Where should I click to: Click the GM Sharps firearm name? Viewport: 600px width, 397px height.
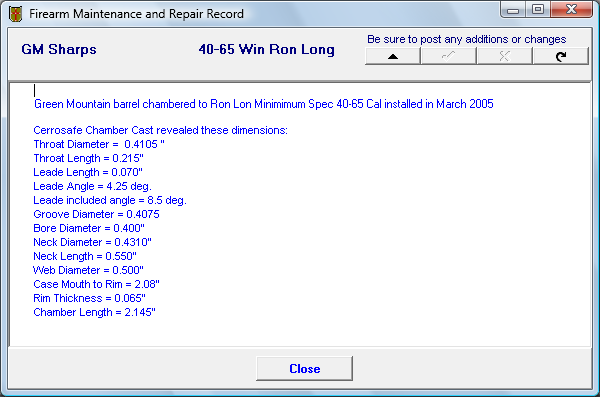59,49
